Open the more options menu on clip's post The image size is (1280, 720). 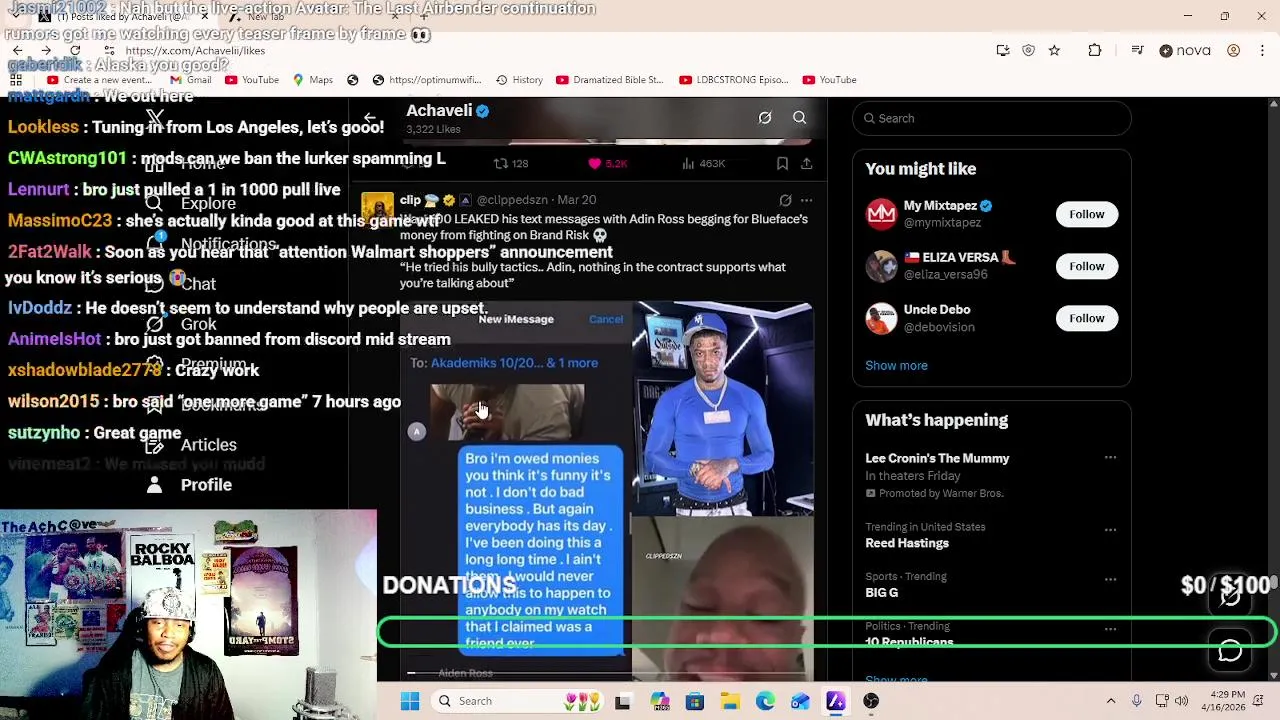806,200
